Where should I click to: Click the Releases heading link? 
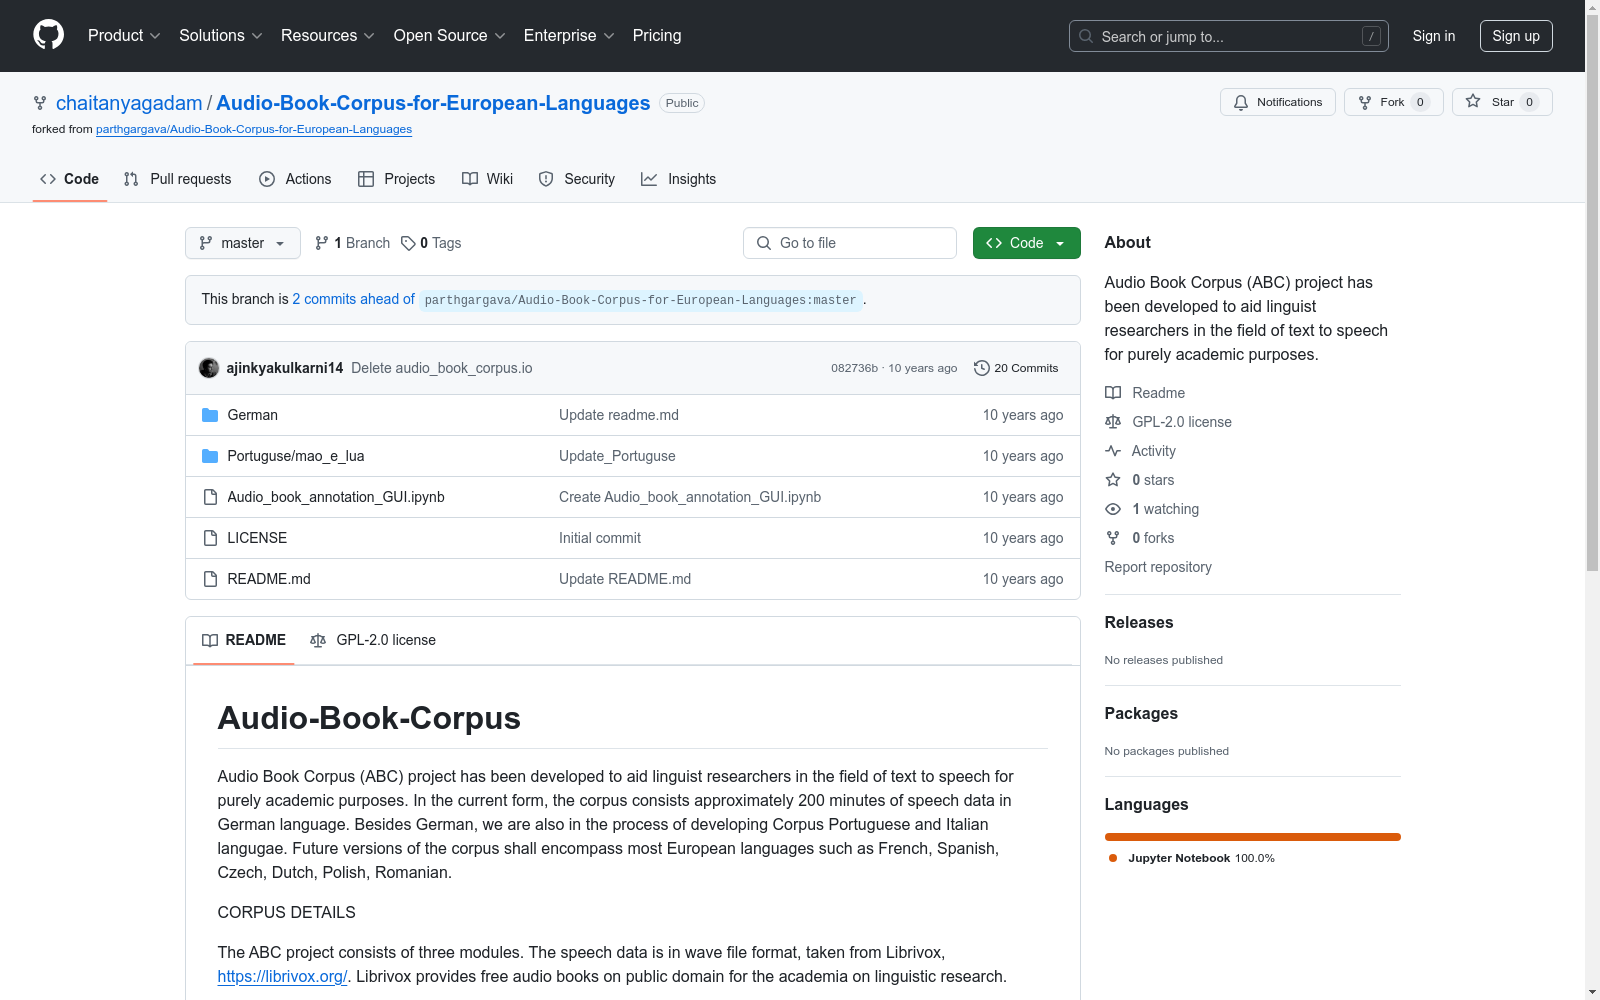click(x=1139, y=622)
